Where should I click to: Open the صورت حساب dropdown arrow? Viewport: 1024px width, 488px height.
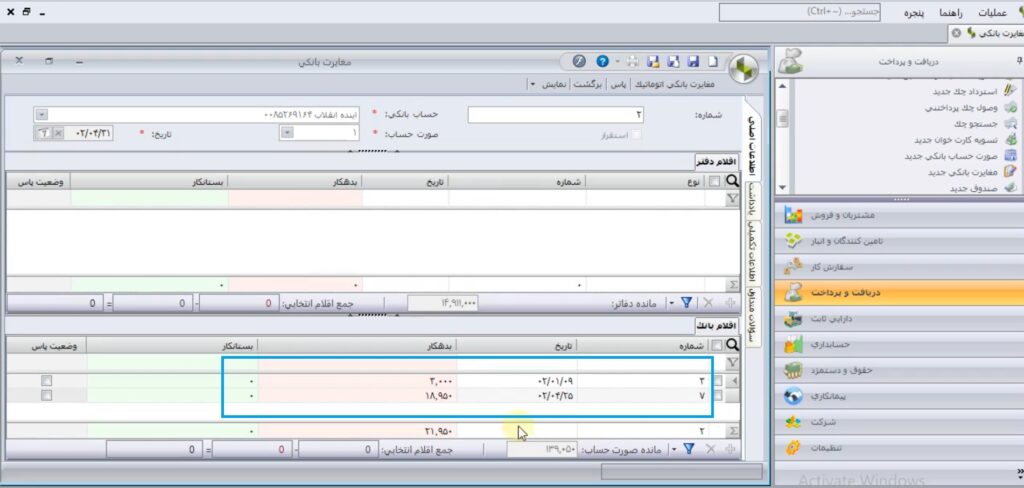tap(286, 133)
